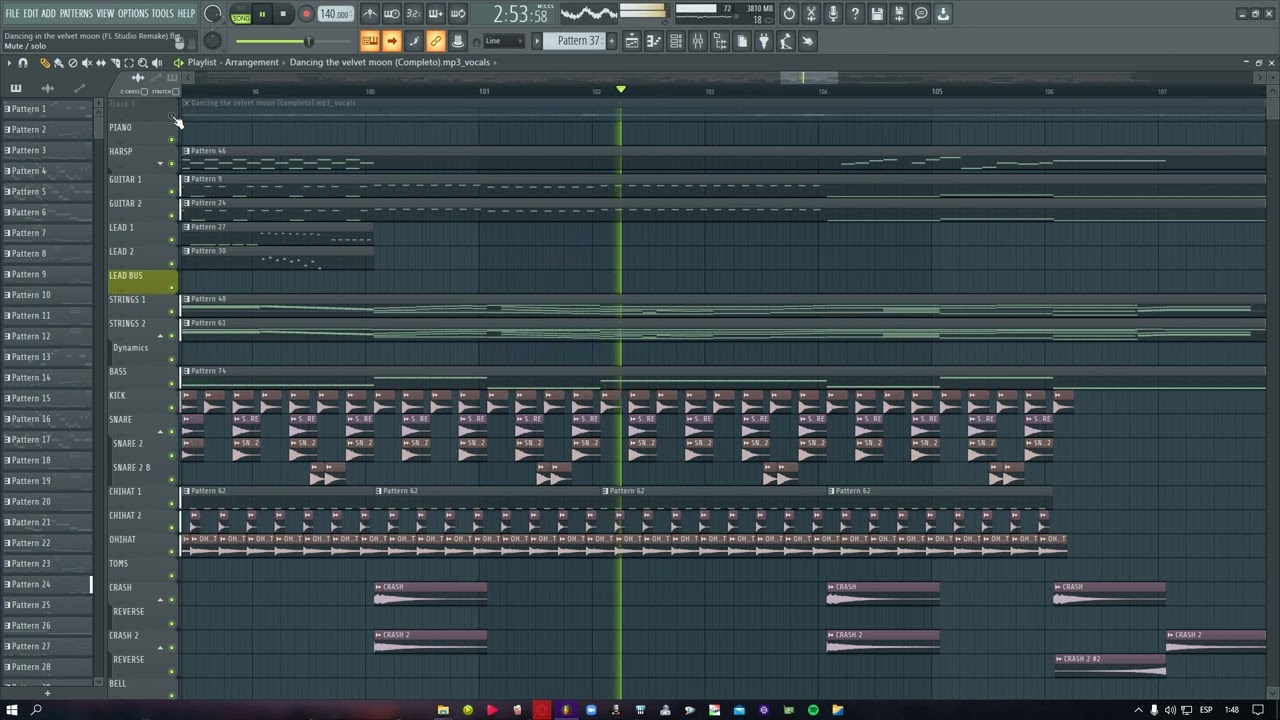1280x720 pixels.
Task: Mute the LEAD BUS track
Action: (x=171, y=288)
